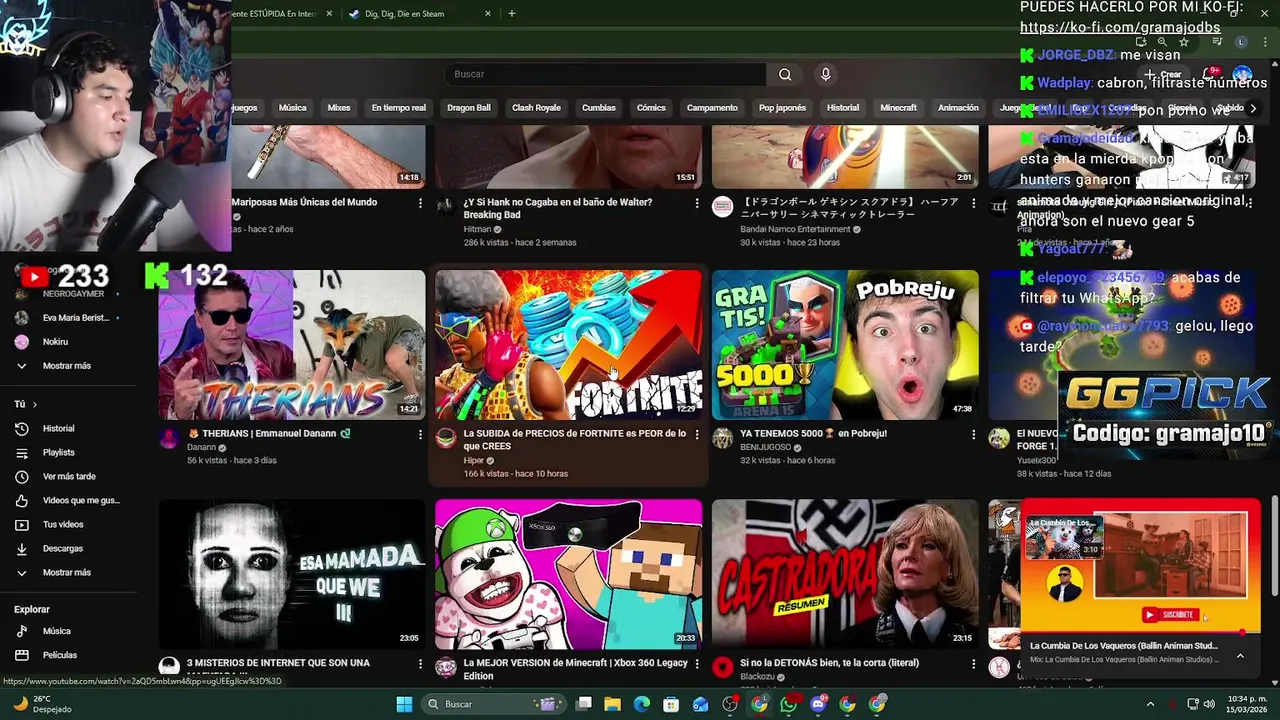Open Si no la DETONÁS bien video title

[x=829, y=663]
